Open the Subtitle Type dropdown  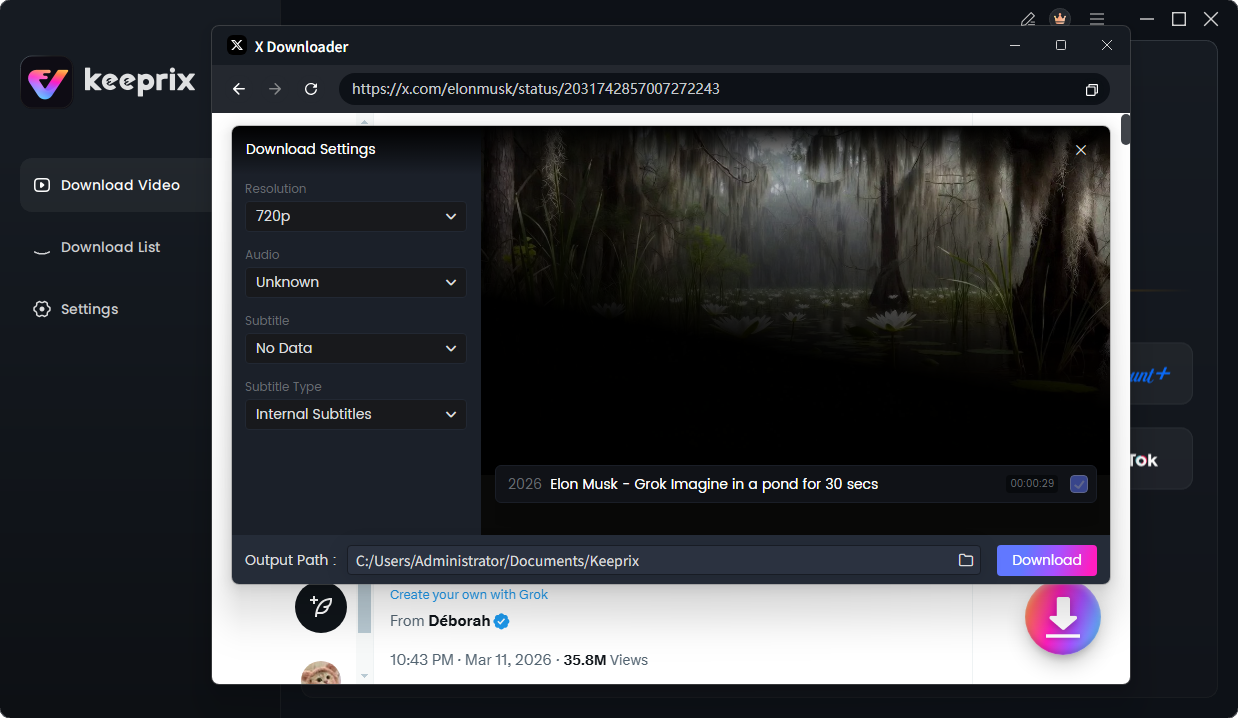(355, 414)
